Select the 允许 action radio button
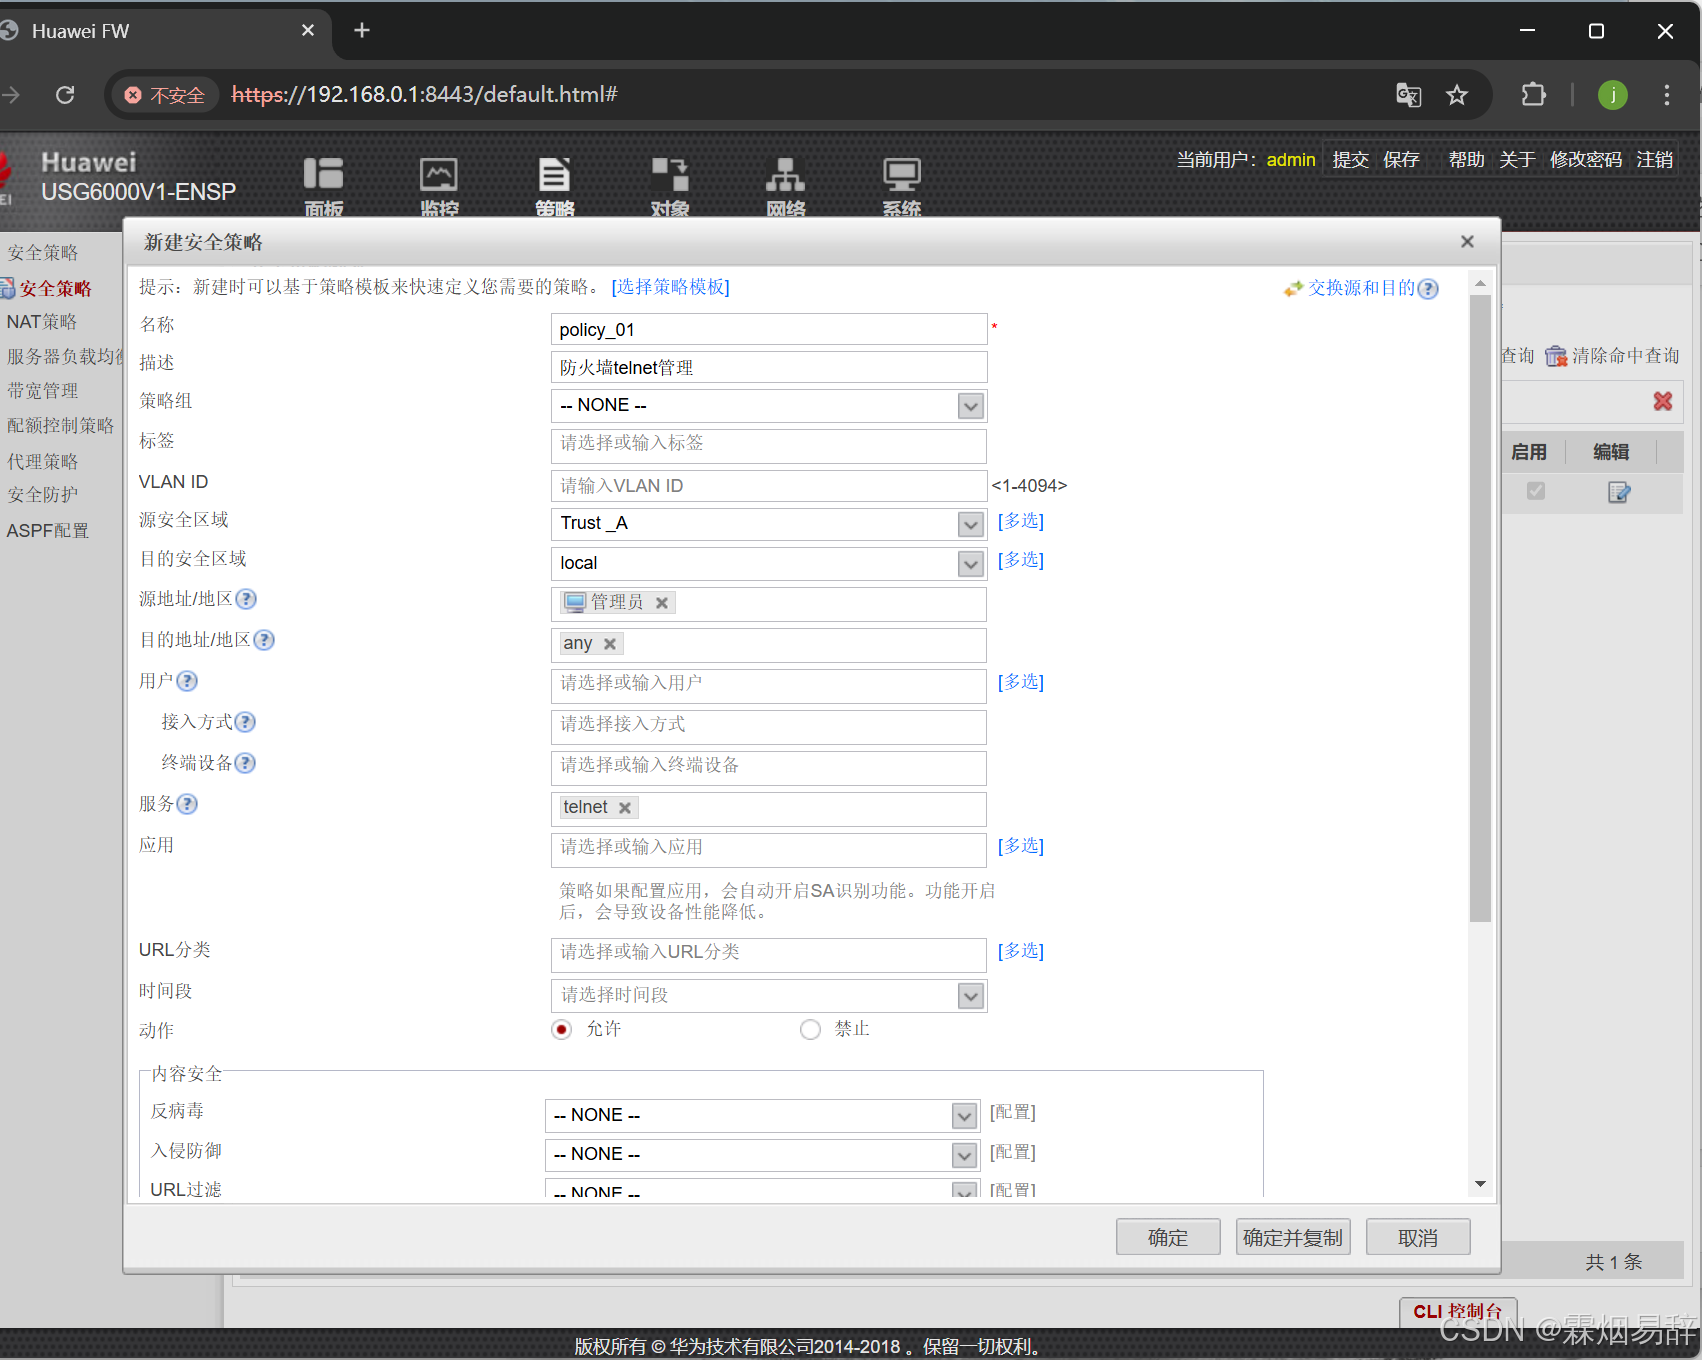 (x=562, y=1029)
